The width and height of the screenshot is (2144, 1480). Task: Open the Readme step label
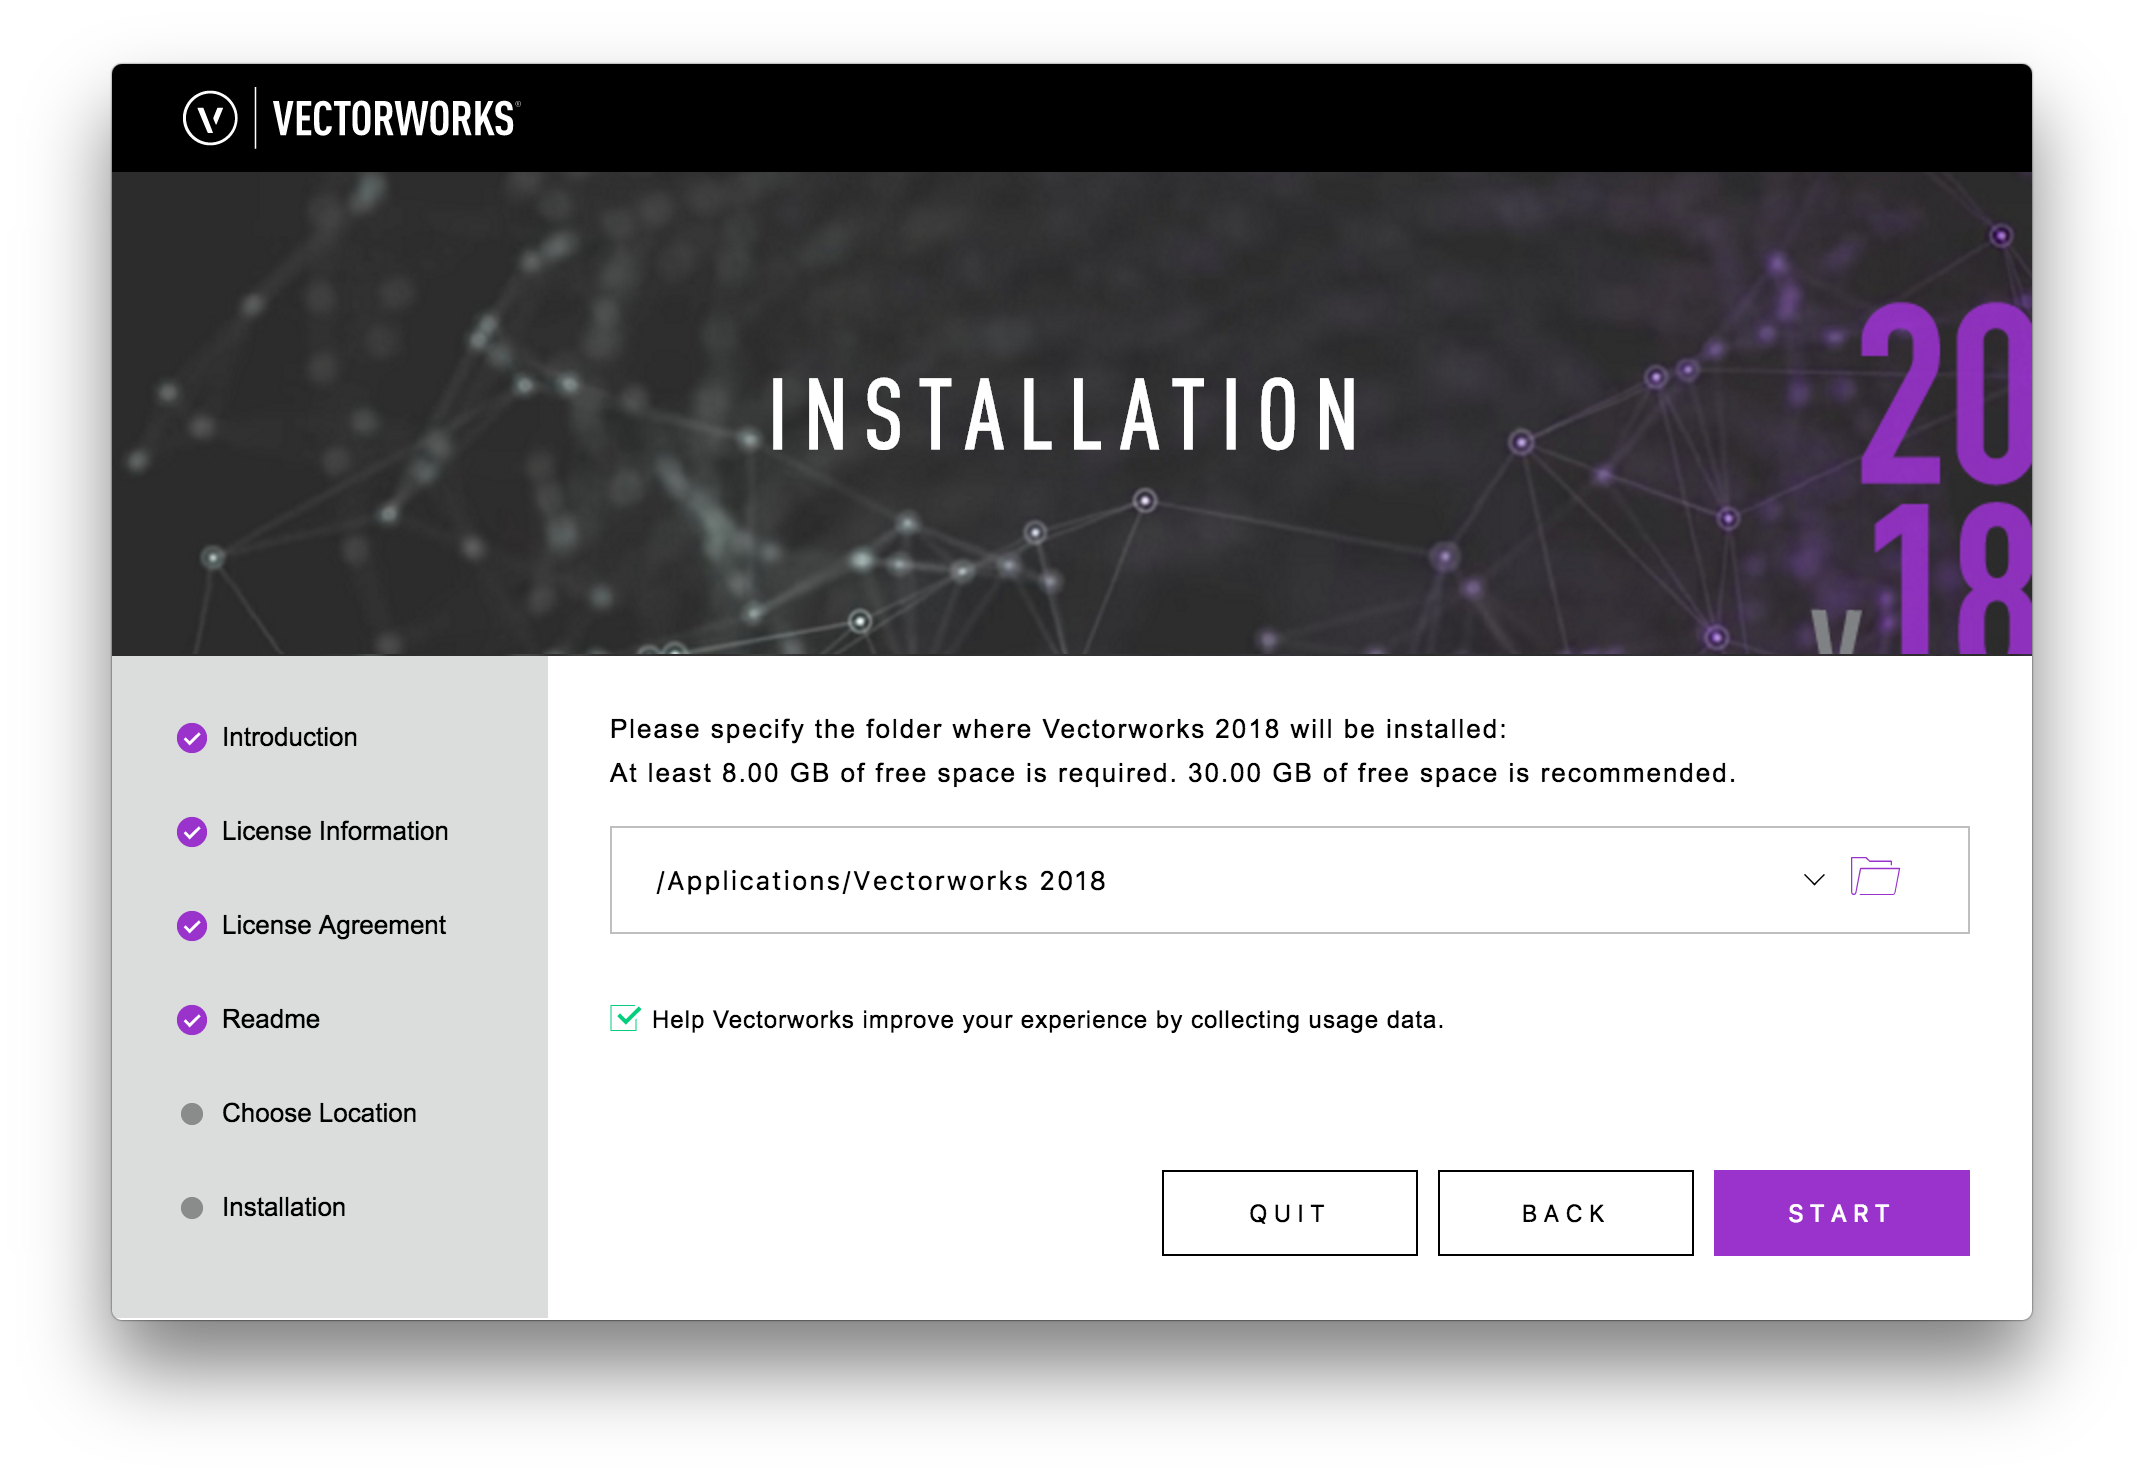271,1020
